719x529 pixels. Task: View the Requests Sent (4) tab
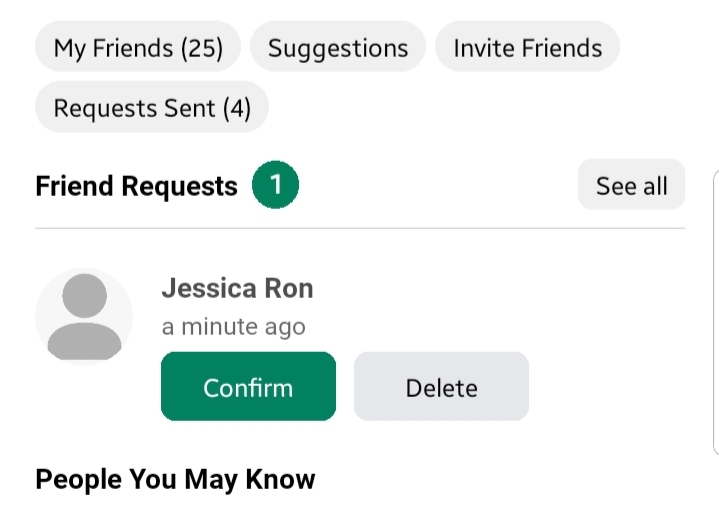coord(152,107)
